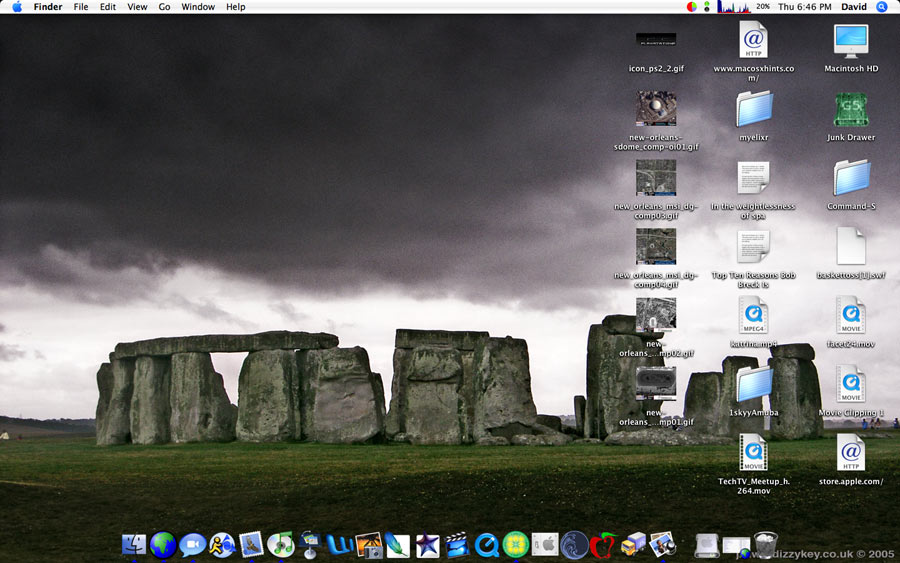This screenshot has width=900, height=563.
Task: Click the Spotlight search icon
Action: 882,7
